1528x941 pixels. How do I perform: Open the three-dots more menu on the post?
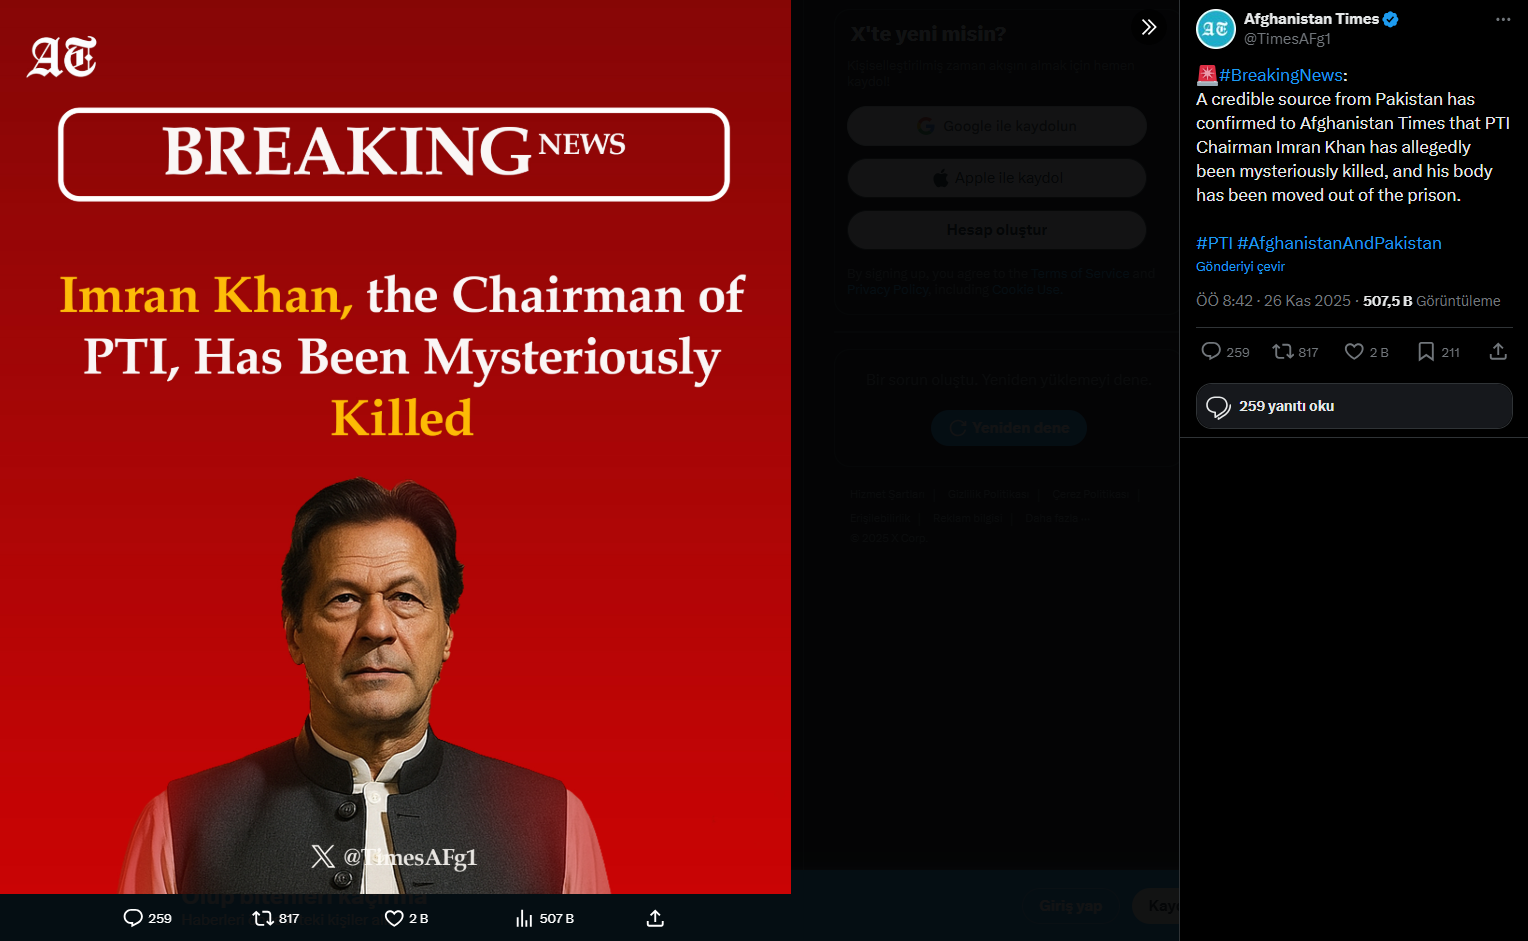(1503, 20)
